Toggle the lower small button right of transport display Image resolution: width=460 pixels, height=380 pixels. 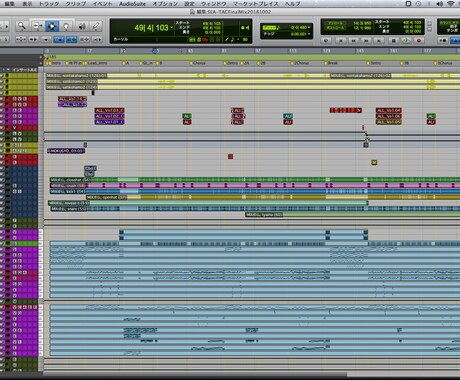pos(429,30)
